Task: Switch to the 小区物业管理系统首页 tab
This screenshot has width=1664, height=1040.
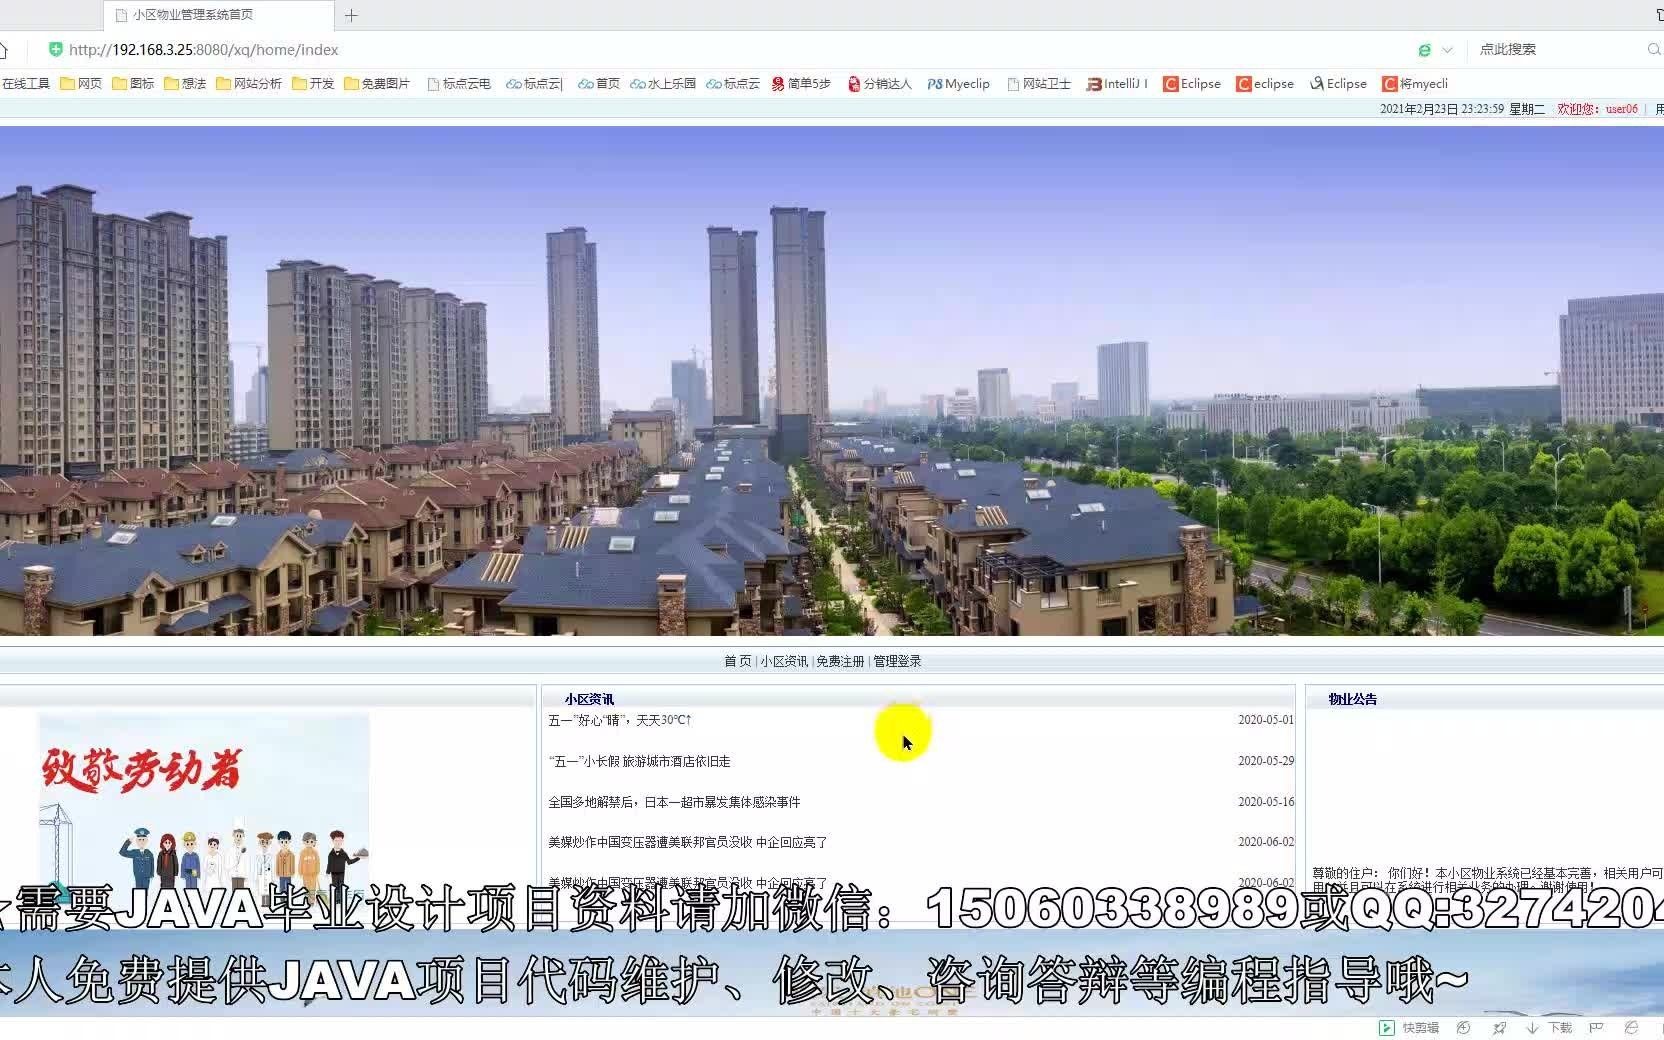Action: tap(192, 15)
